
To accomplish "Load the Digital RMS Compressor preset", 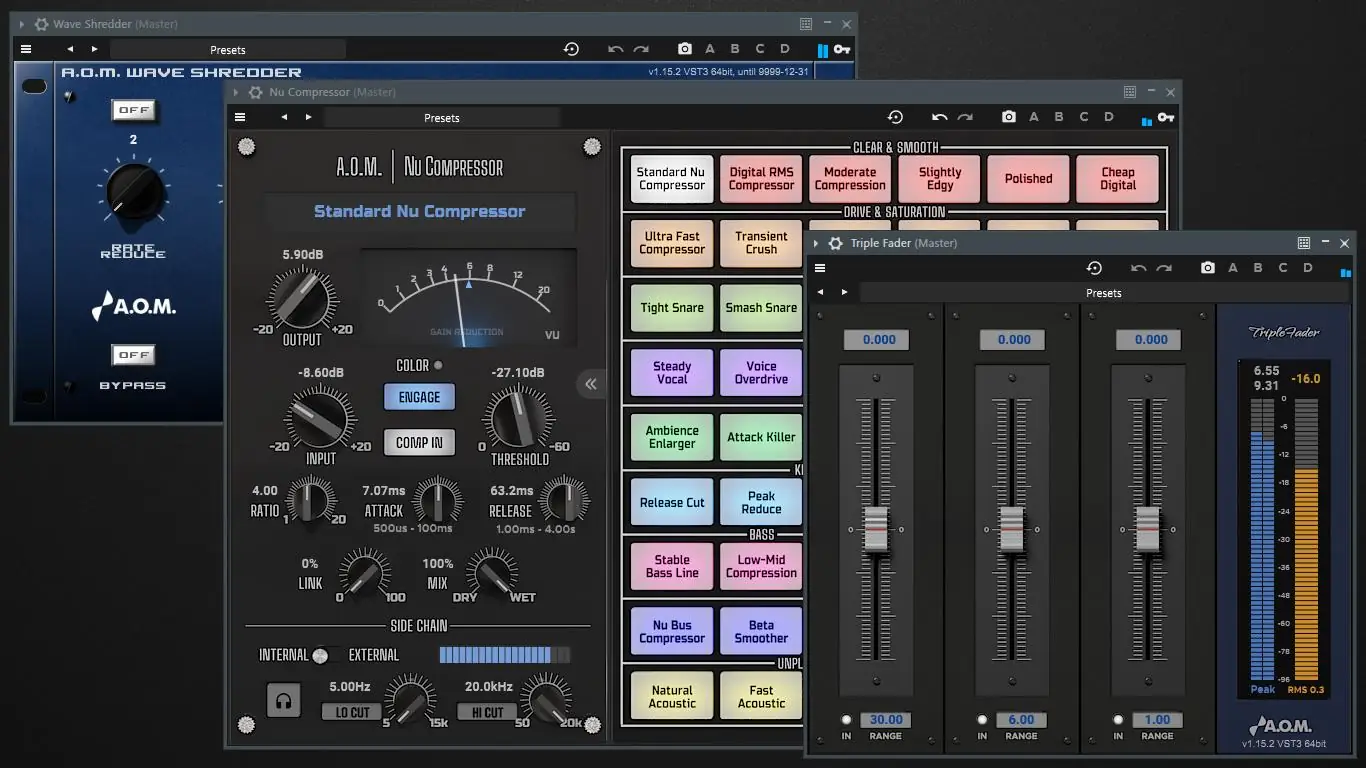I will (x=761, y=179).
